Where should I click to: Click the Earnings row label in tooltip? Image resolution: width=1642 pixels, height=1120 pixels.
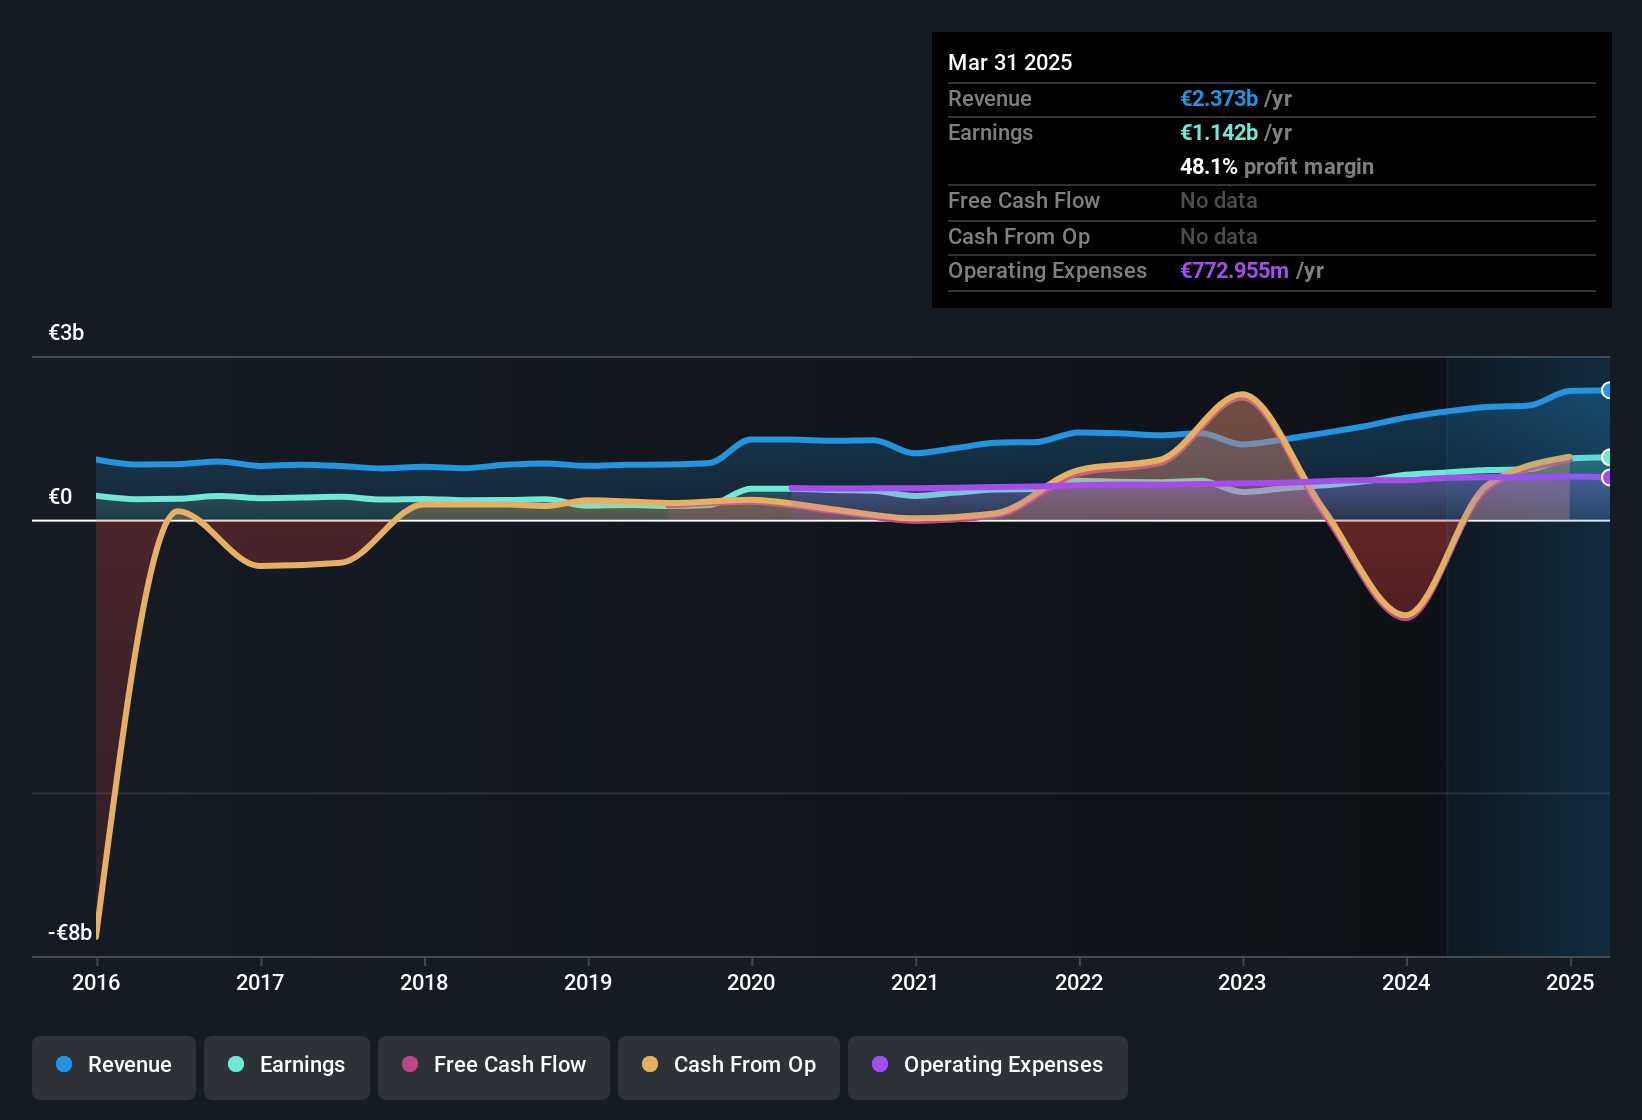pos(990,132)
